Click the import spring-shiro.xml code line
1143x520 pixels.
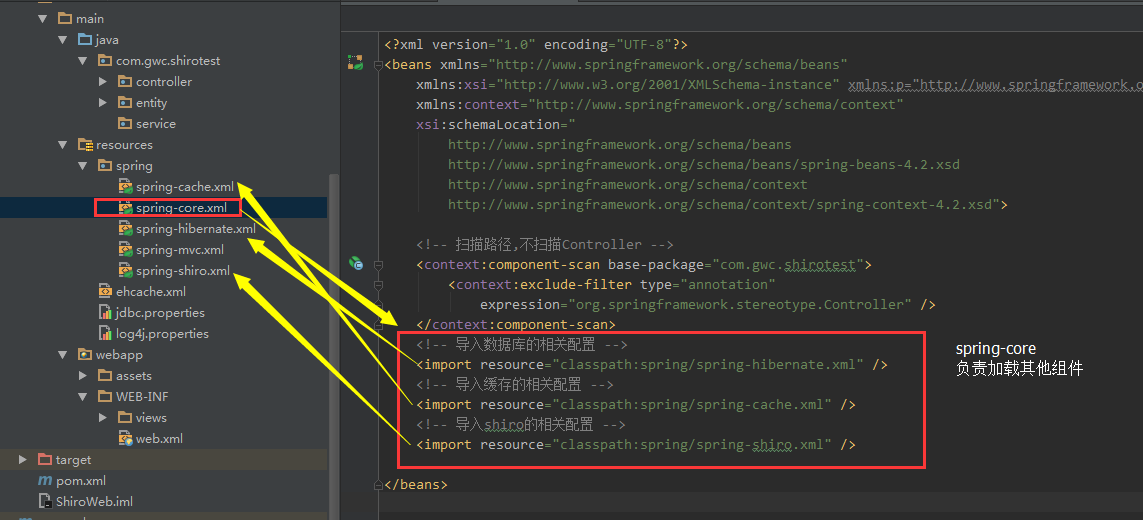[636, 444]
